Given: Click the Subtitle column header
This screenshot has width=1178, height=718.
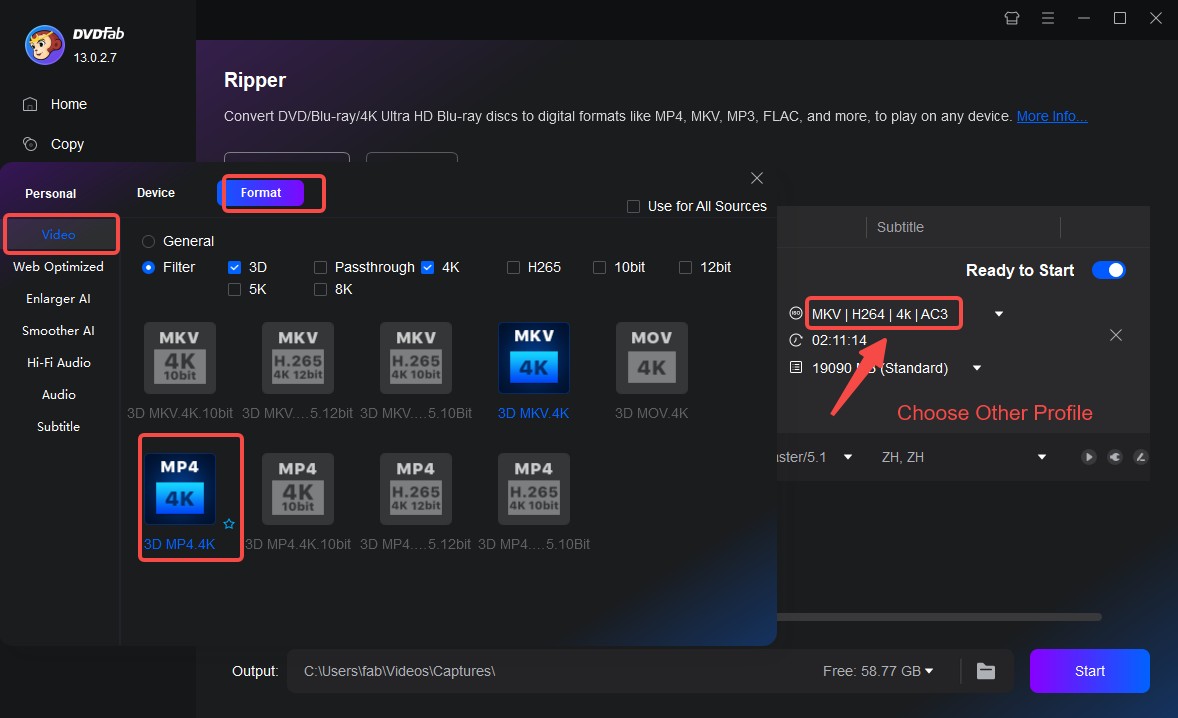Looking at the screenshot, I should click(900, 227).
